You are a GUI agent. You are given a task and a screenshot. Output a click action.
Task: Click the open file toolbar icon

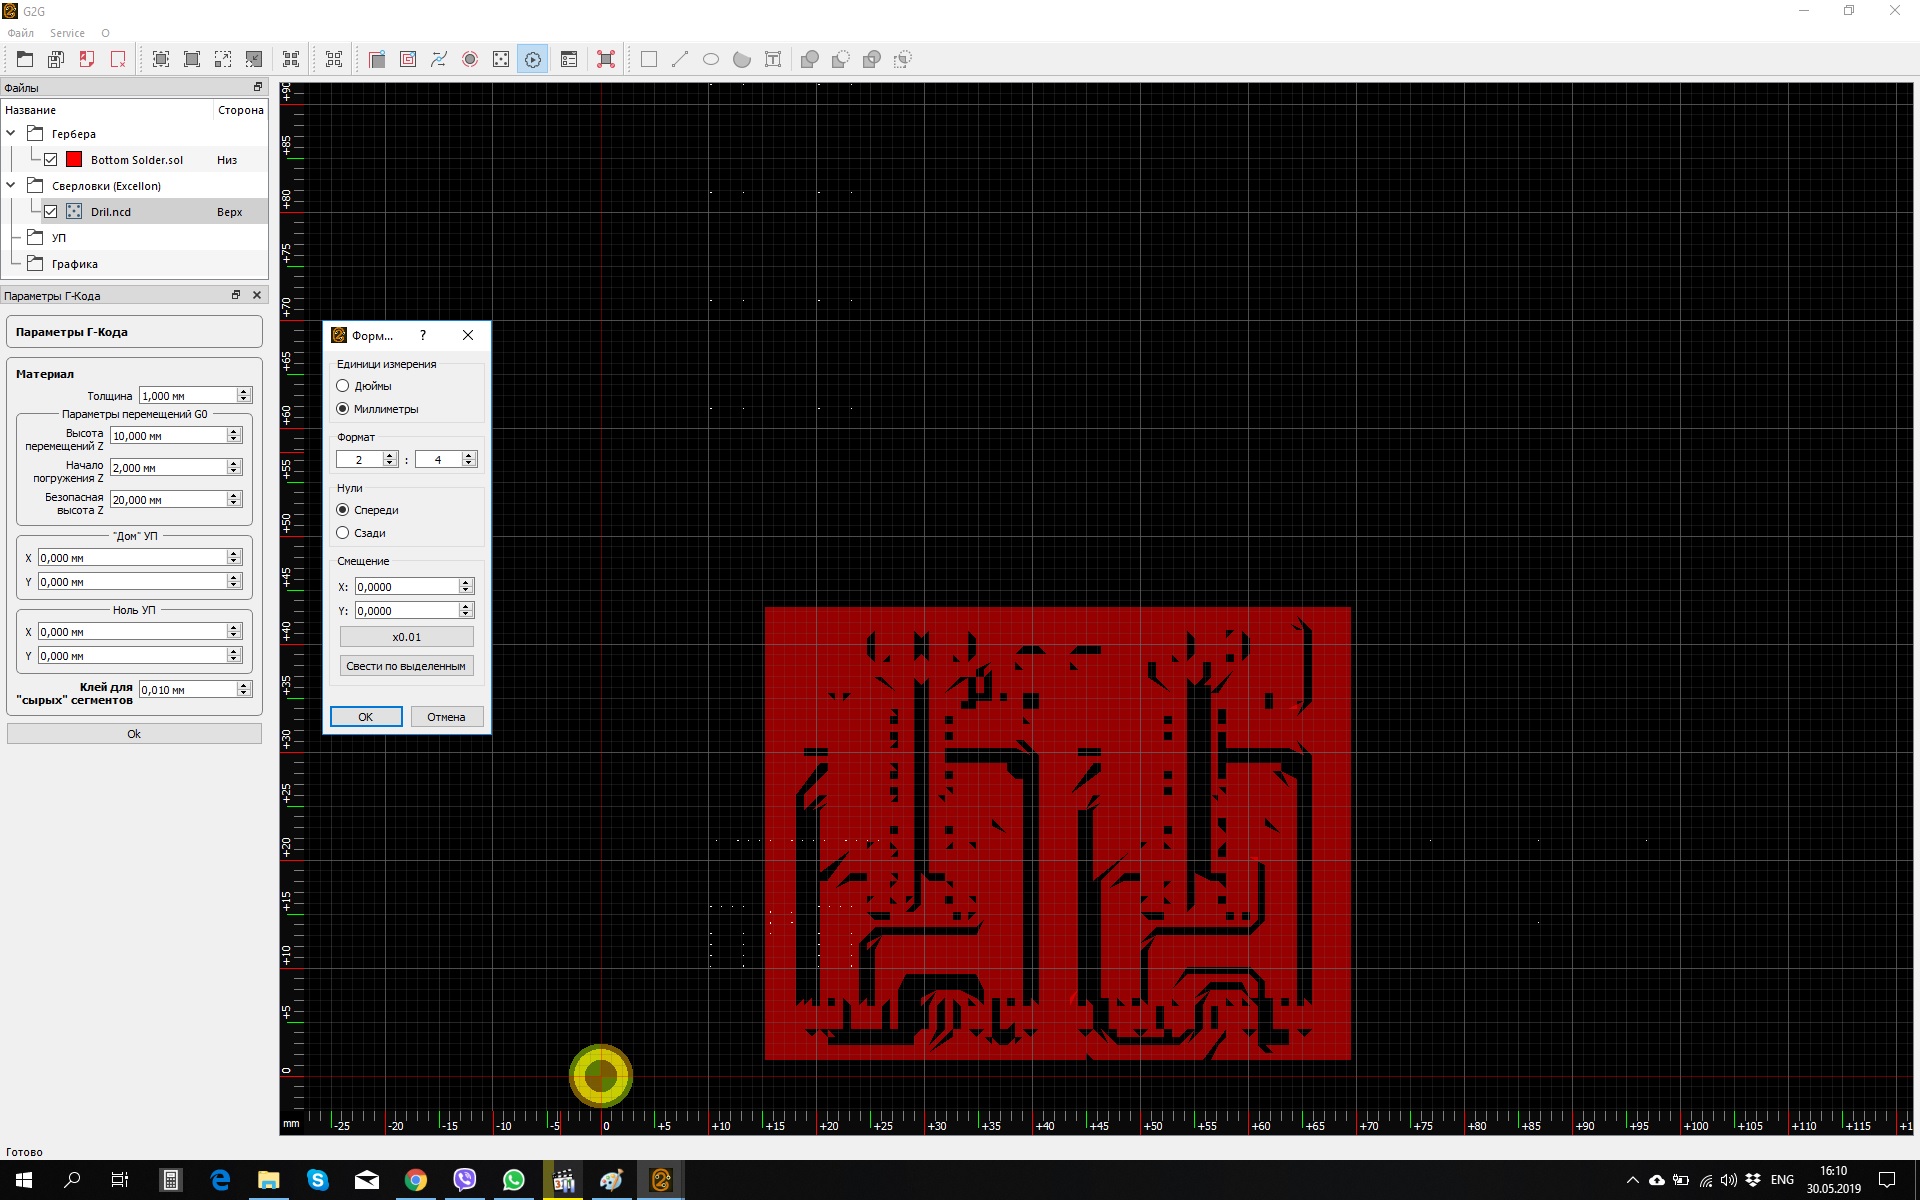tap(25, 60)
